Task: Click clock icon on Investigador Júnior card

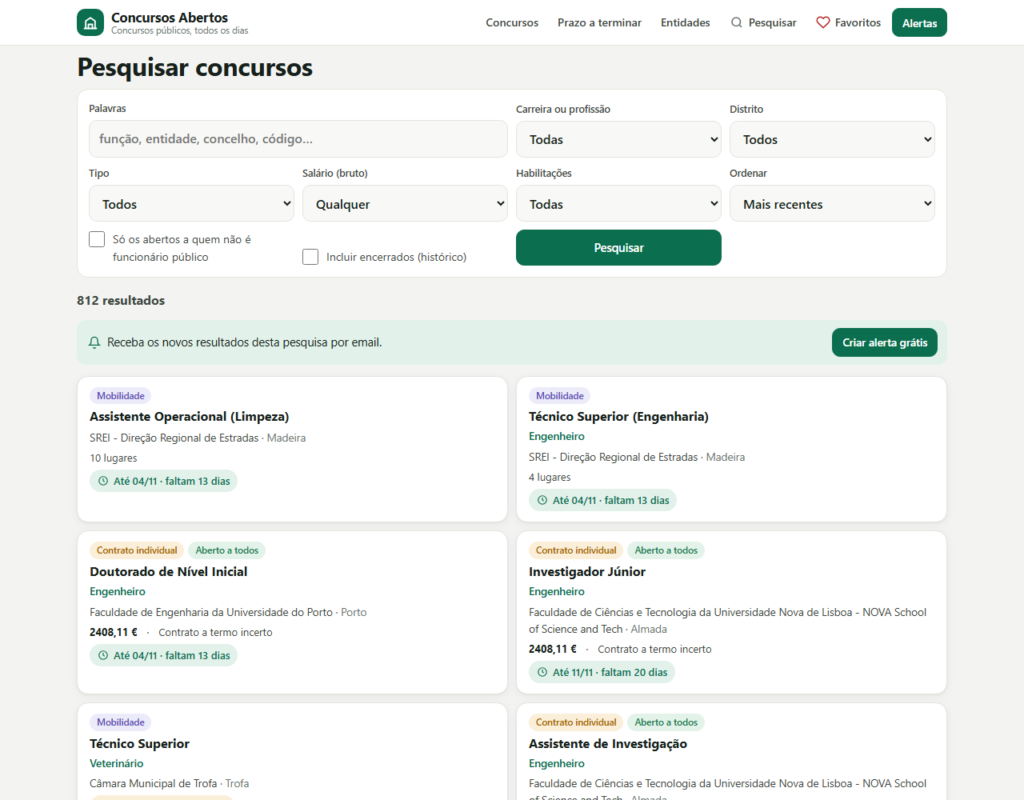Action: (x=542, y=672)
